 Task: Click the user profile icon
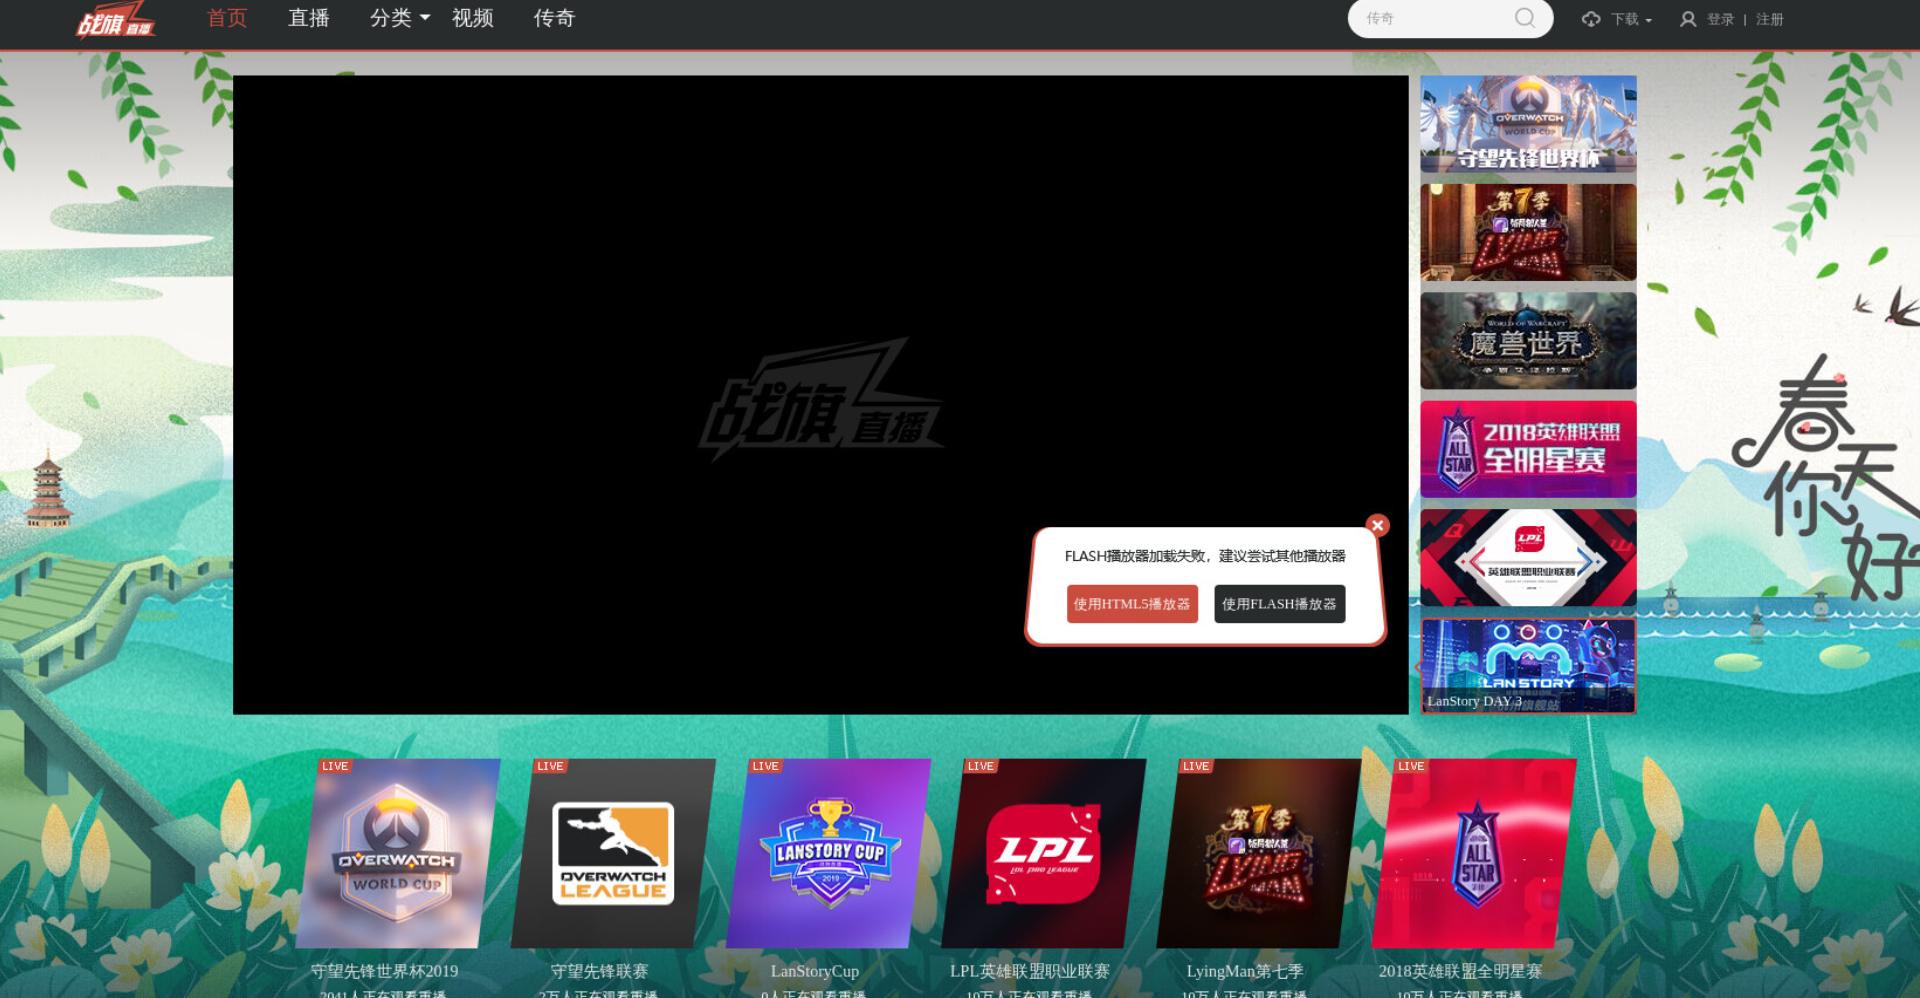(1688, 19)
